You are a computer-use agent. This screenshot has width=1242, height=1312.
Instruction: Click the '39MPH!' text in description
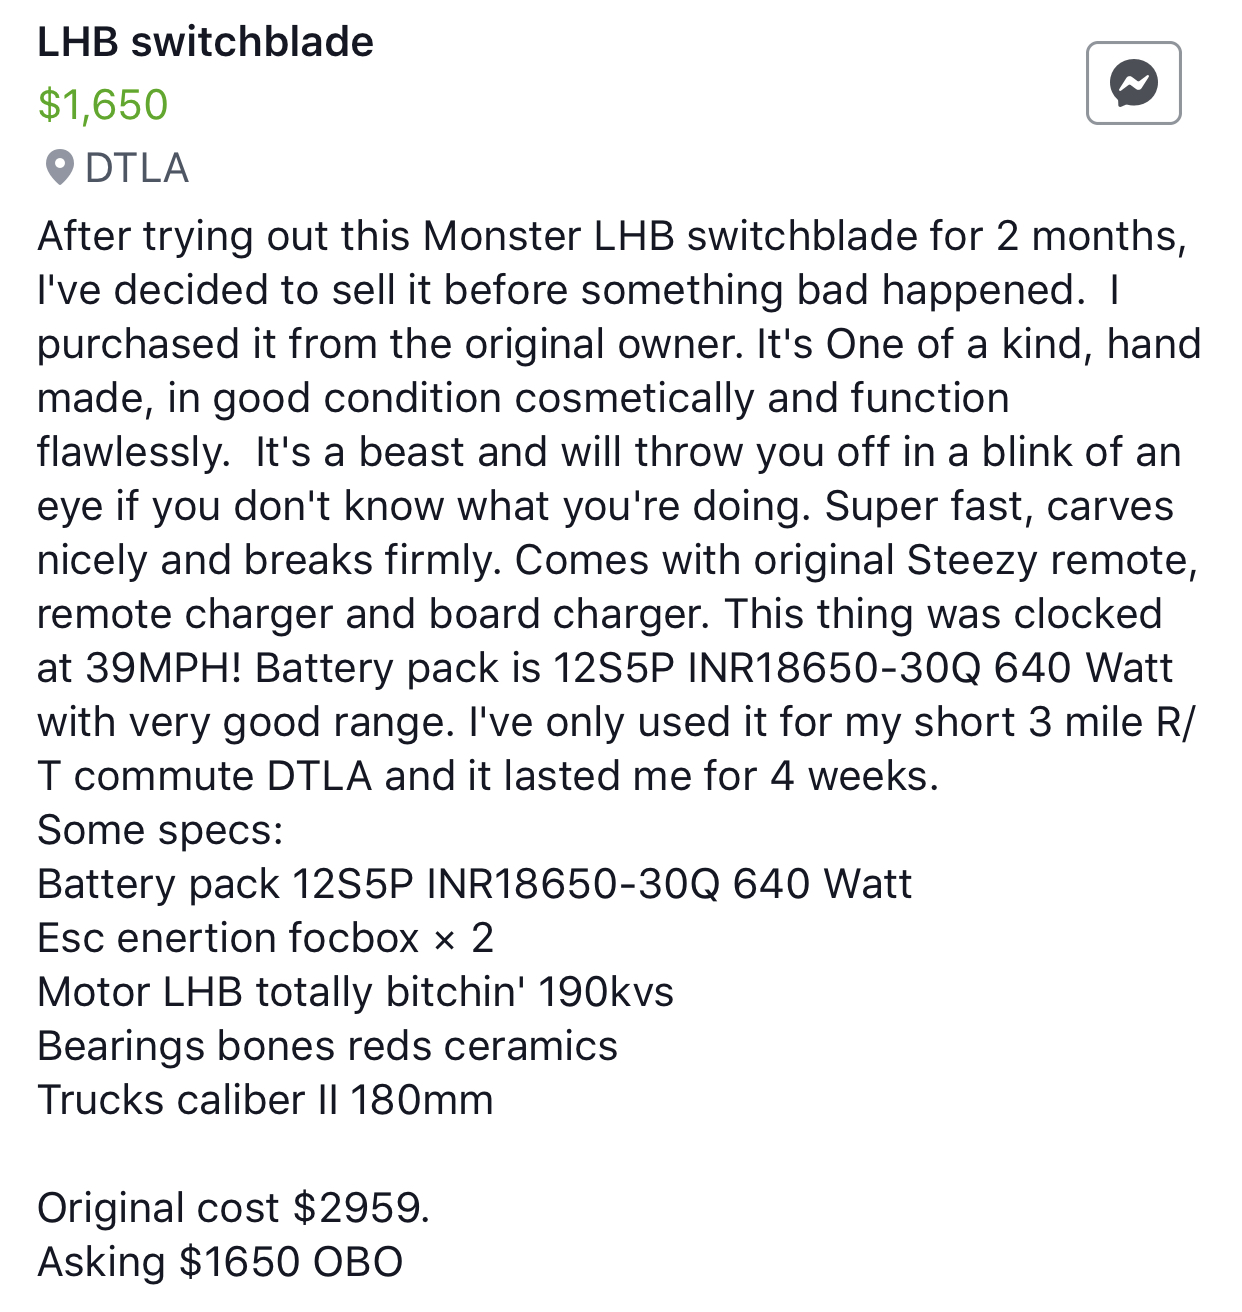(x=164, y=668)
